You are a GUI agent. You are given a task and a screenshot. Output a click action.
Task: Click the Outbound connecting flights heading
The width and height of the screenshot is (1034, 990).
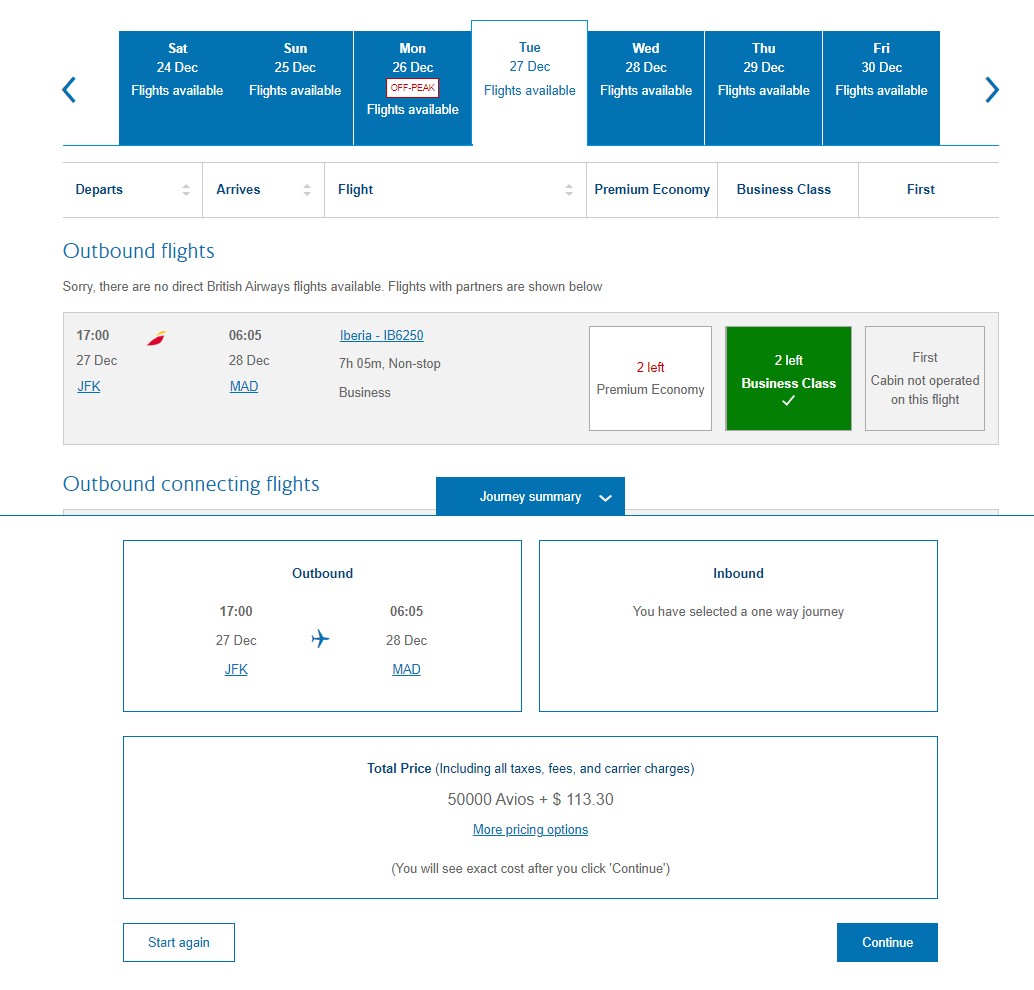pos(191,484)
